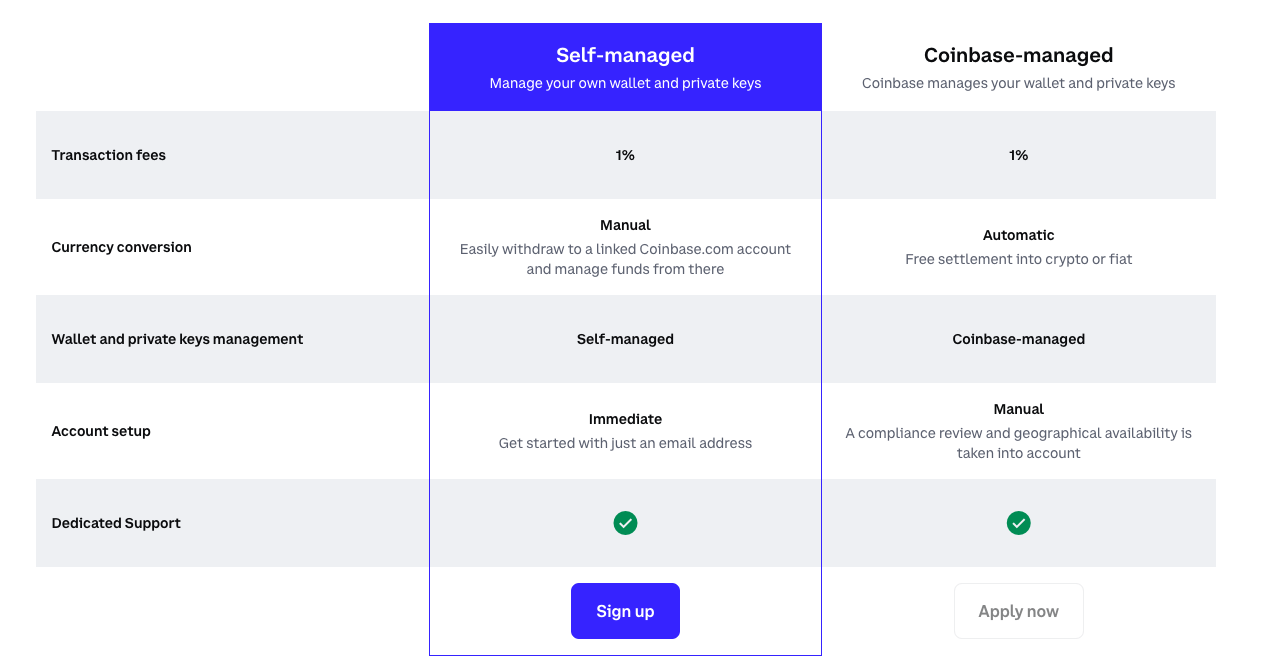This screenshot has height=665, width=1280.
Task: Click the Immediate account setup text
Action: click(x=625, y=419)
